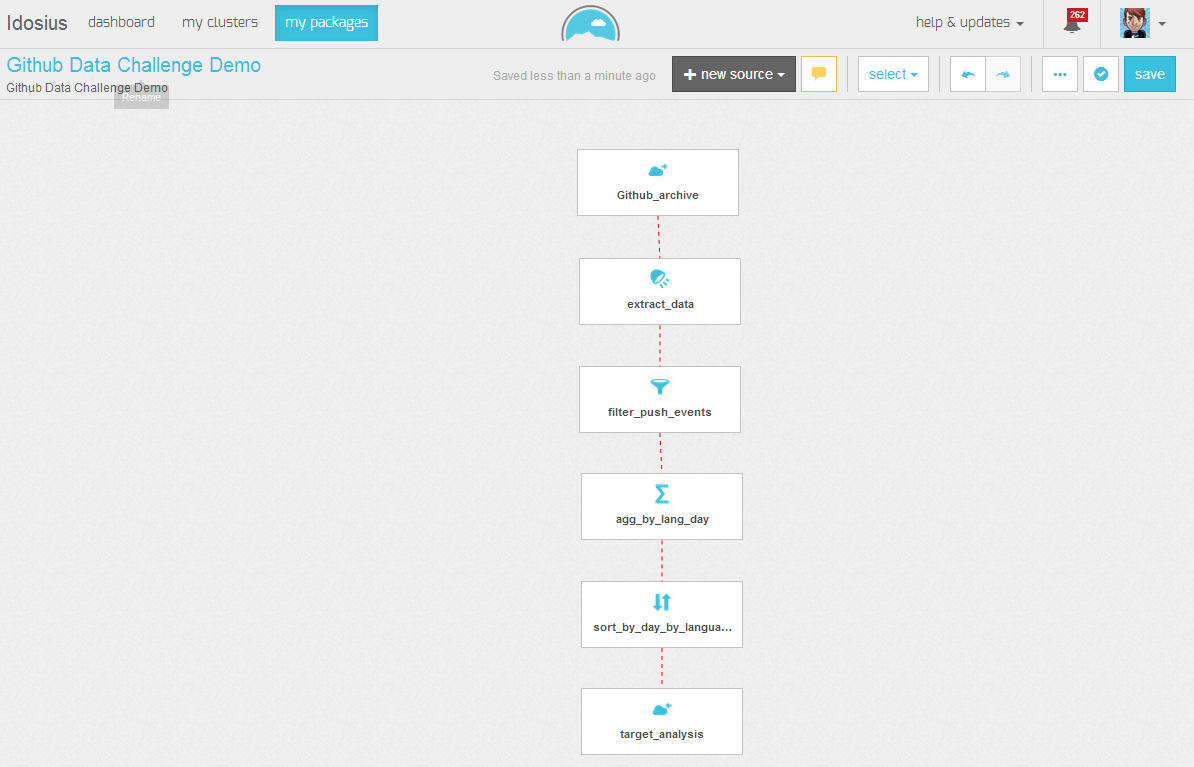This screenshot has width=1194, height=767.
Task: Select the target_analysis node
Action: (661, 721)
